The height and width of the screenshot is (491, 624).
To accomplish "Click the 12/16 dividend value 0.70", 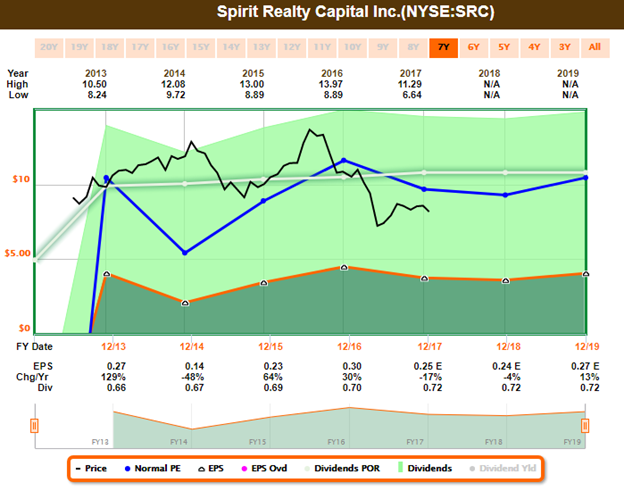I will point(352,388).
